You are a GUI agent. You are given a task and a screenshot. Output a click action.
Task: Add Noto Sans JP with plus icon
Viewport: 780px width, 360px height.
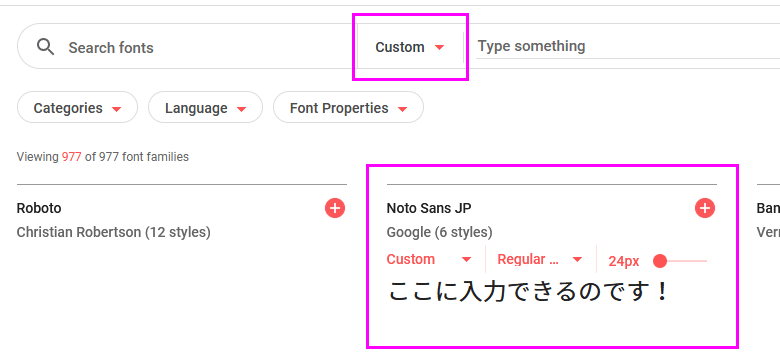[705, 208]
